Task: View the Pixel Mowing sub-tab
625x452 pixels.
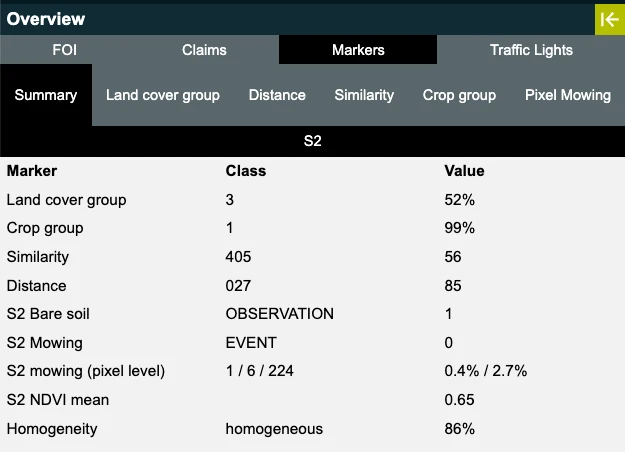Action: tap(567, 95)
